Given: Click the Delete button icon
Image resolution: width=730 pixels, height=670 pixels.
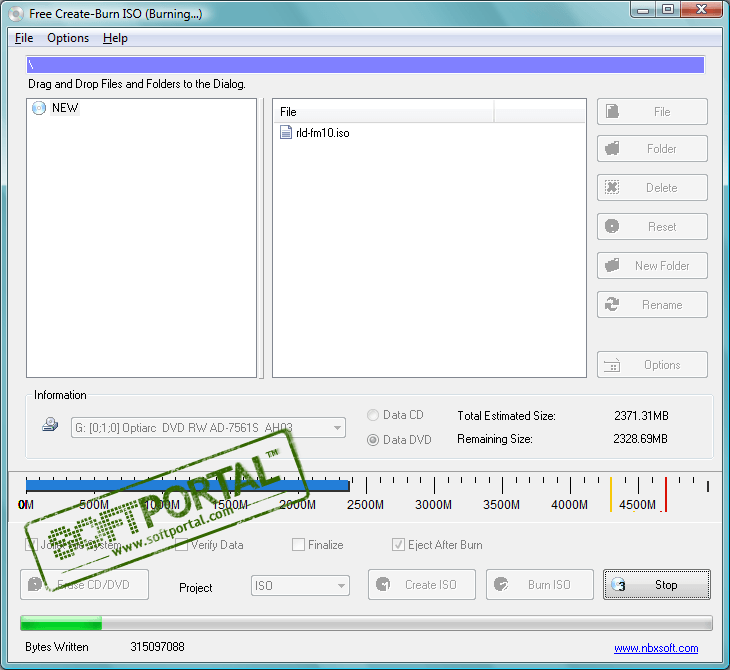Looking at the screenshot, I should 613,188.
